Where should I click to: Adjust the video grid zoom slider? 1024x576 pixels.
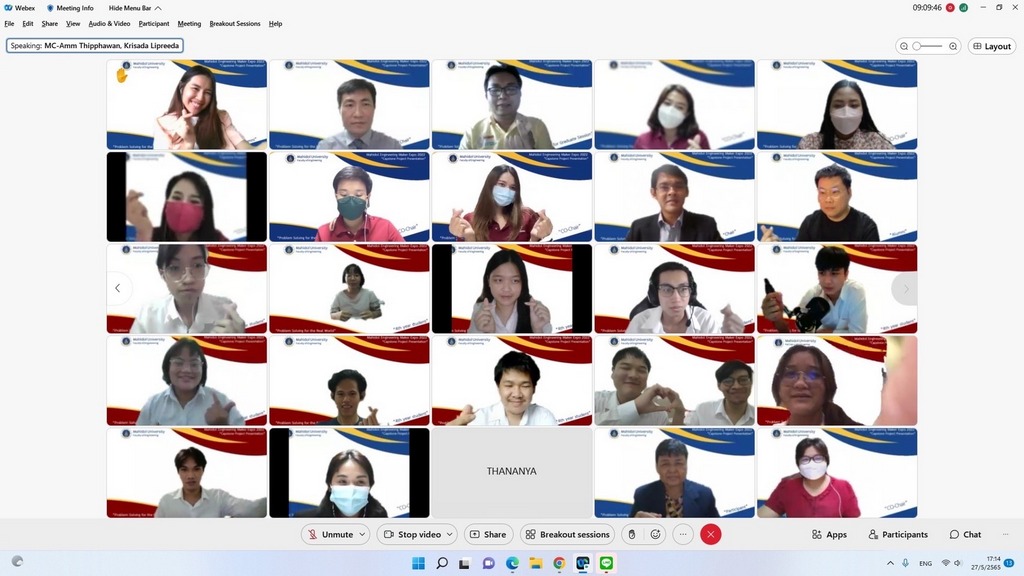(928, 46)
